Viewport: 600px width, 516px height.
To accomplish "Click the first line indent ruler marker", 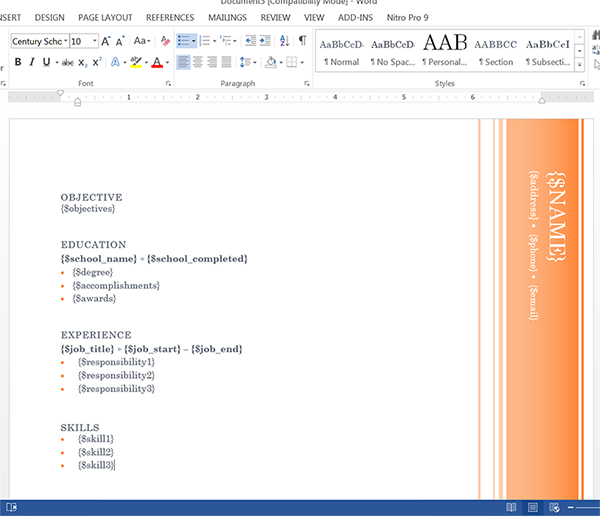I will (60, 93).
